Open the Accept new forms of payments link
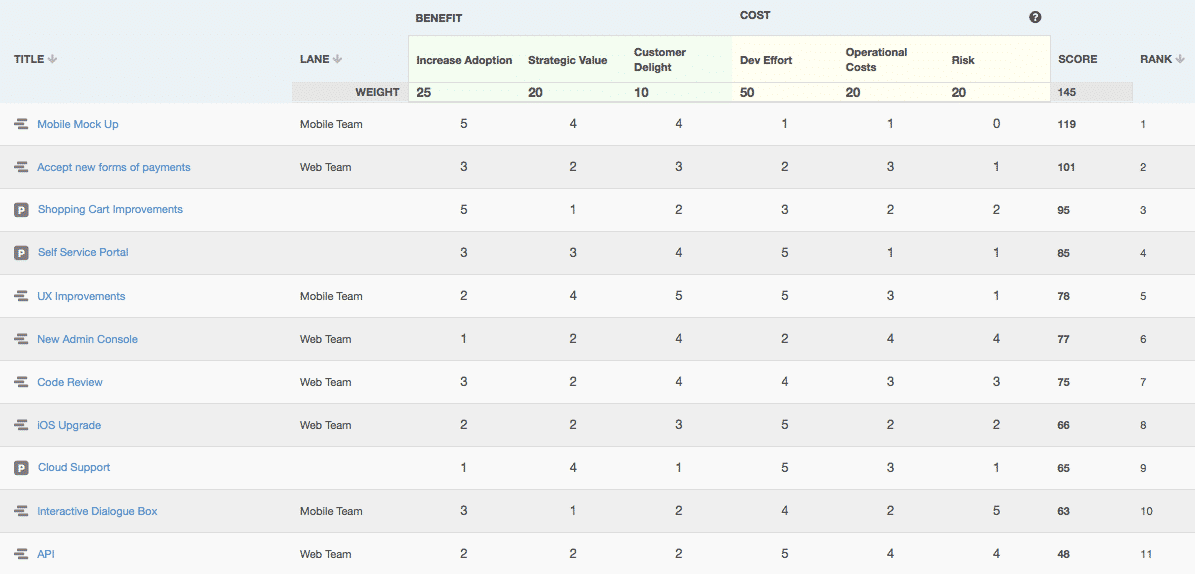The height and width of the screenshot is (574, 1195). 114,167
